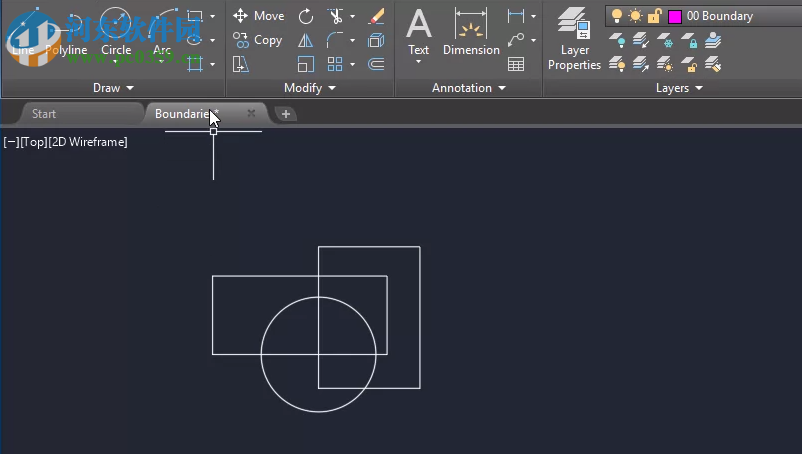Screen dimensions: 802x454
Task: Open the Rectangle tool dropdown arrow
Action: (212, 16)
